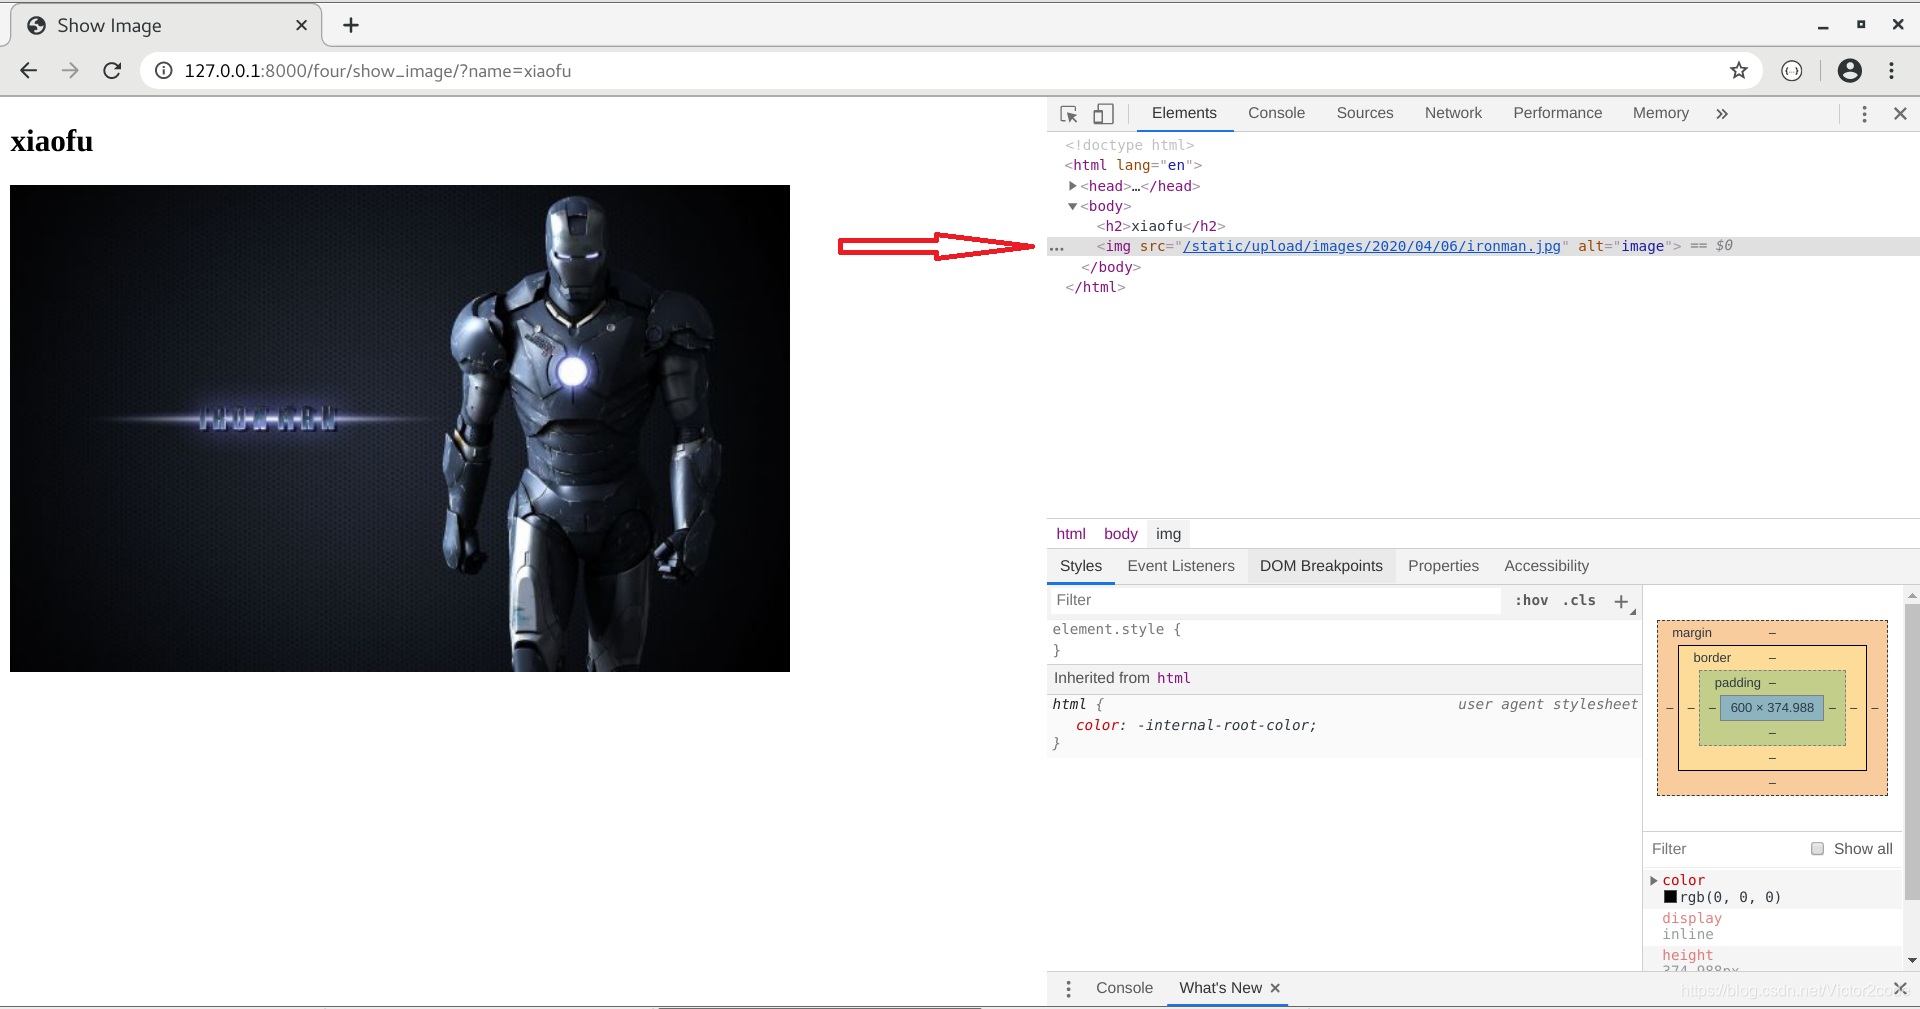Expand the head element node
This screenshot has width=1920, height=1009.
pyautogui.click(x=1073, y=186)
